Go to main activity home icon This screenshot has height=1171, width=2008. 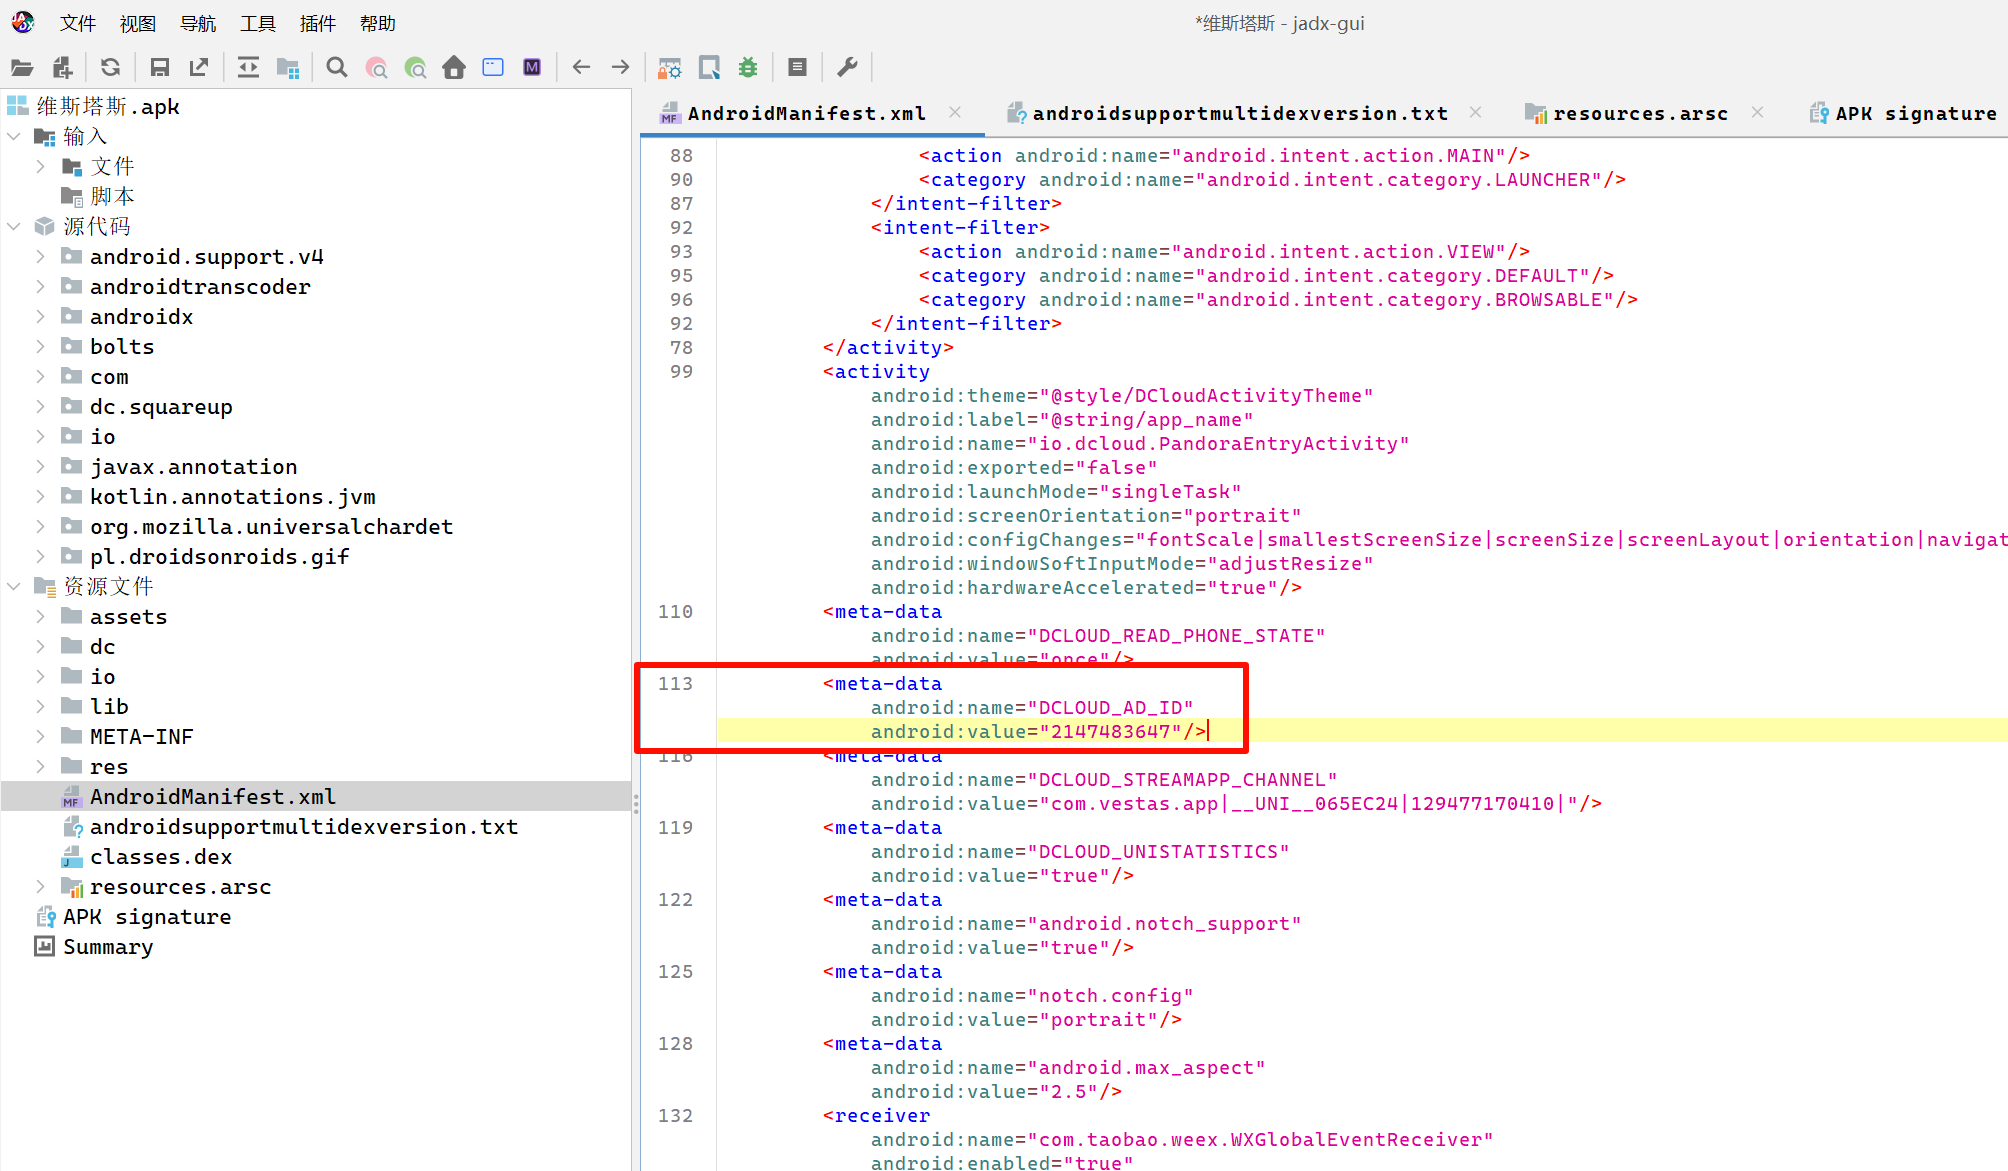click(454, 67)
